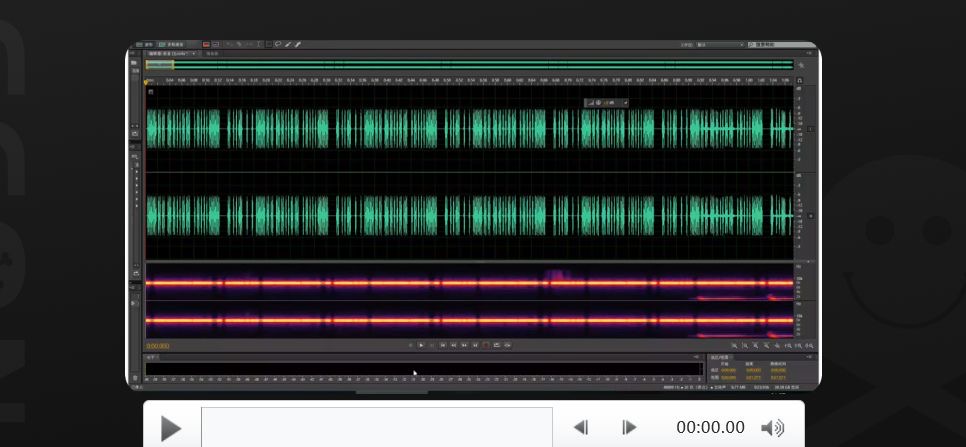Start playback with the large video player play button
The width and height of the screenshot is (966, 447).
tap(170, 428)
